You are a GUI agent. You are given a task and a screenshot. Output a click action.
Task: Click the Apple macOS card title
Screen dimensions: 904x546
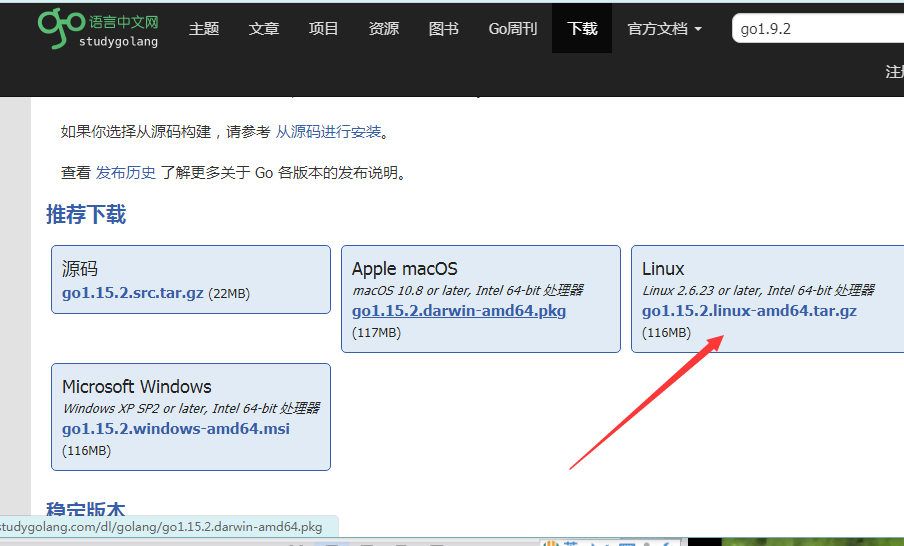click(x=405, y=269)
